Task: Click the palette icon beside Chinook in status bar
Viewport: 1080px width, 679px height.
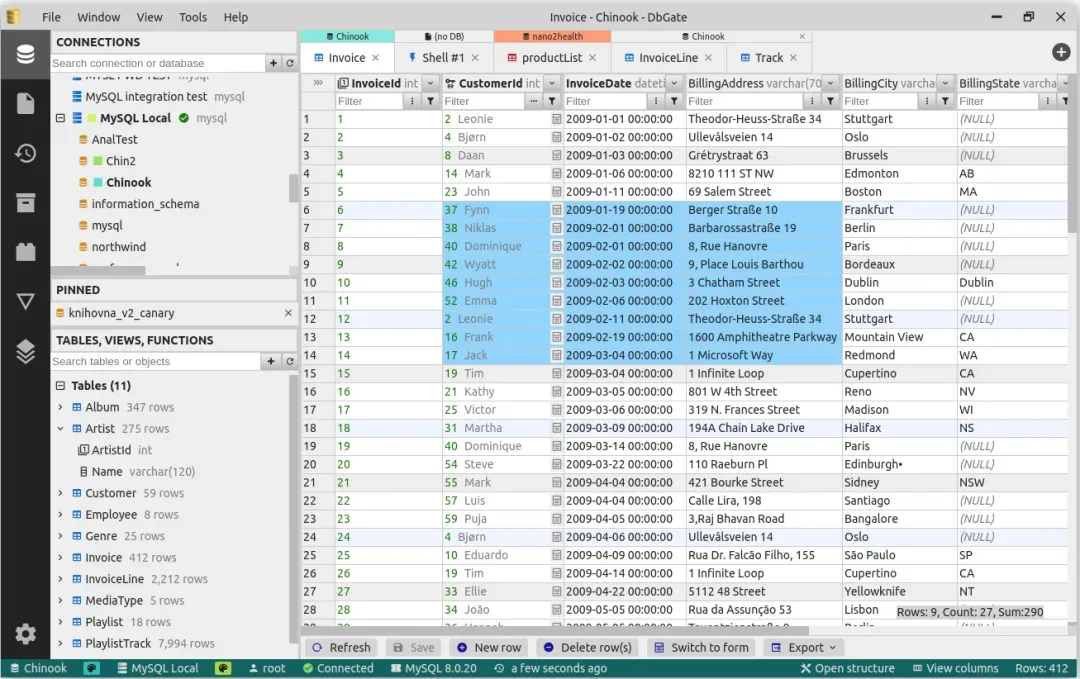Action: [x=91, y=668]
